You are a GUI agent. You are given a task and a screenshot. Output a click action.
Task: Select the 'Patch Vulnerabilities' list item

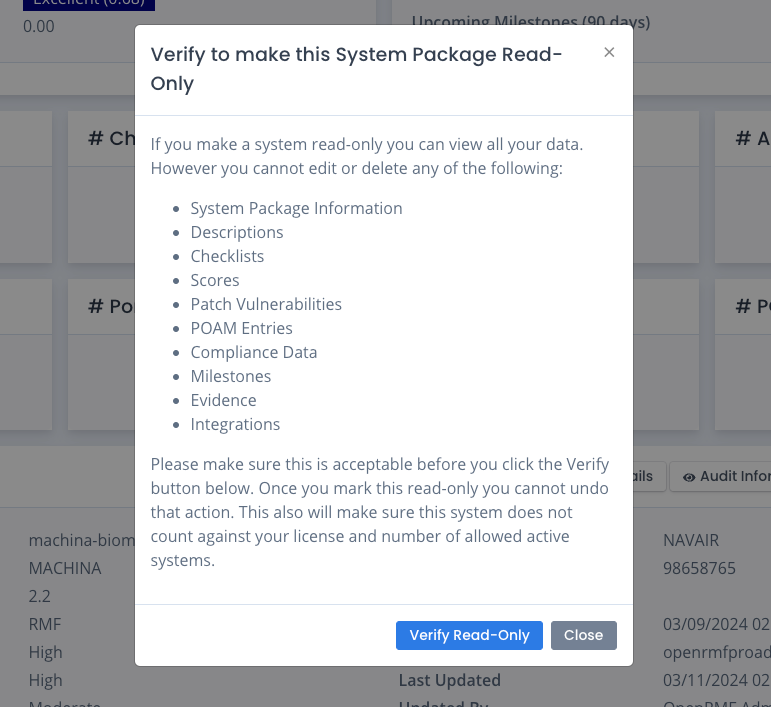point(266,304)
